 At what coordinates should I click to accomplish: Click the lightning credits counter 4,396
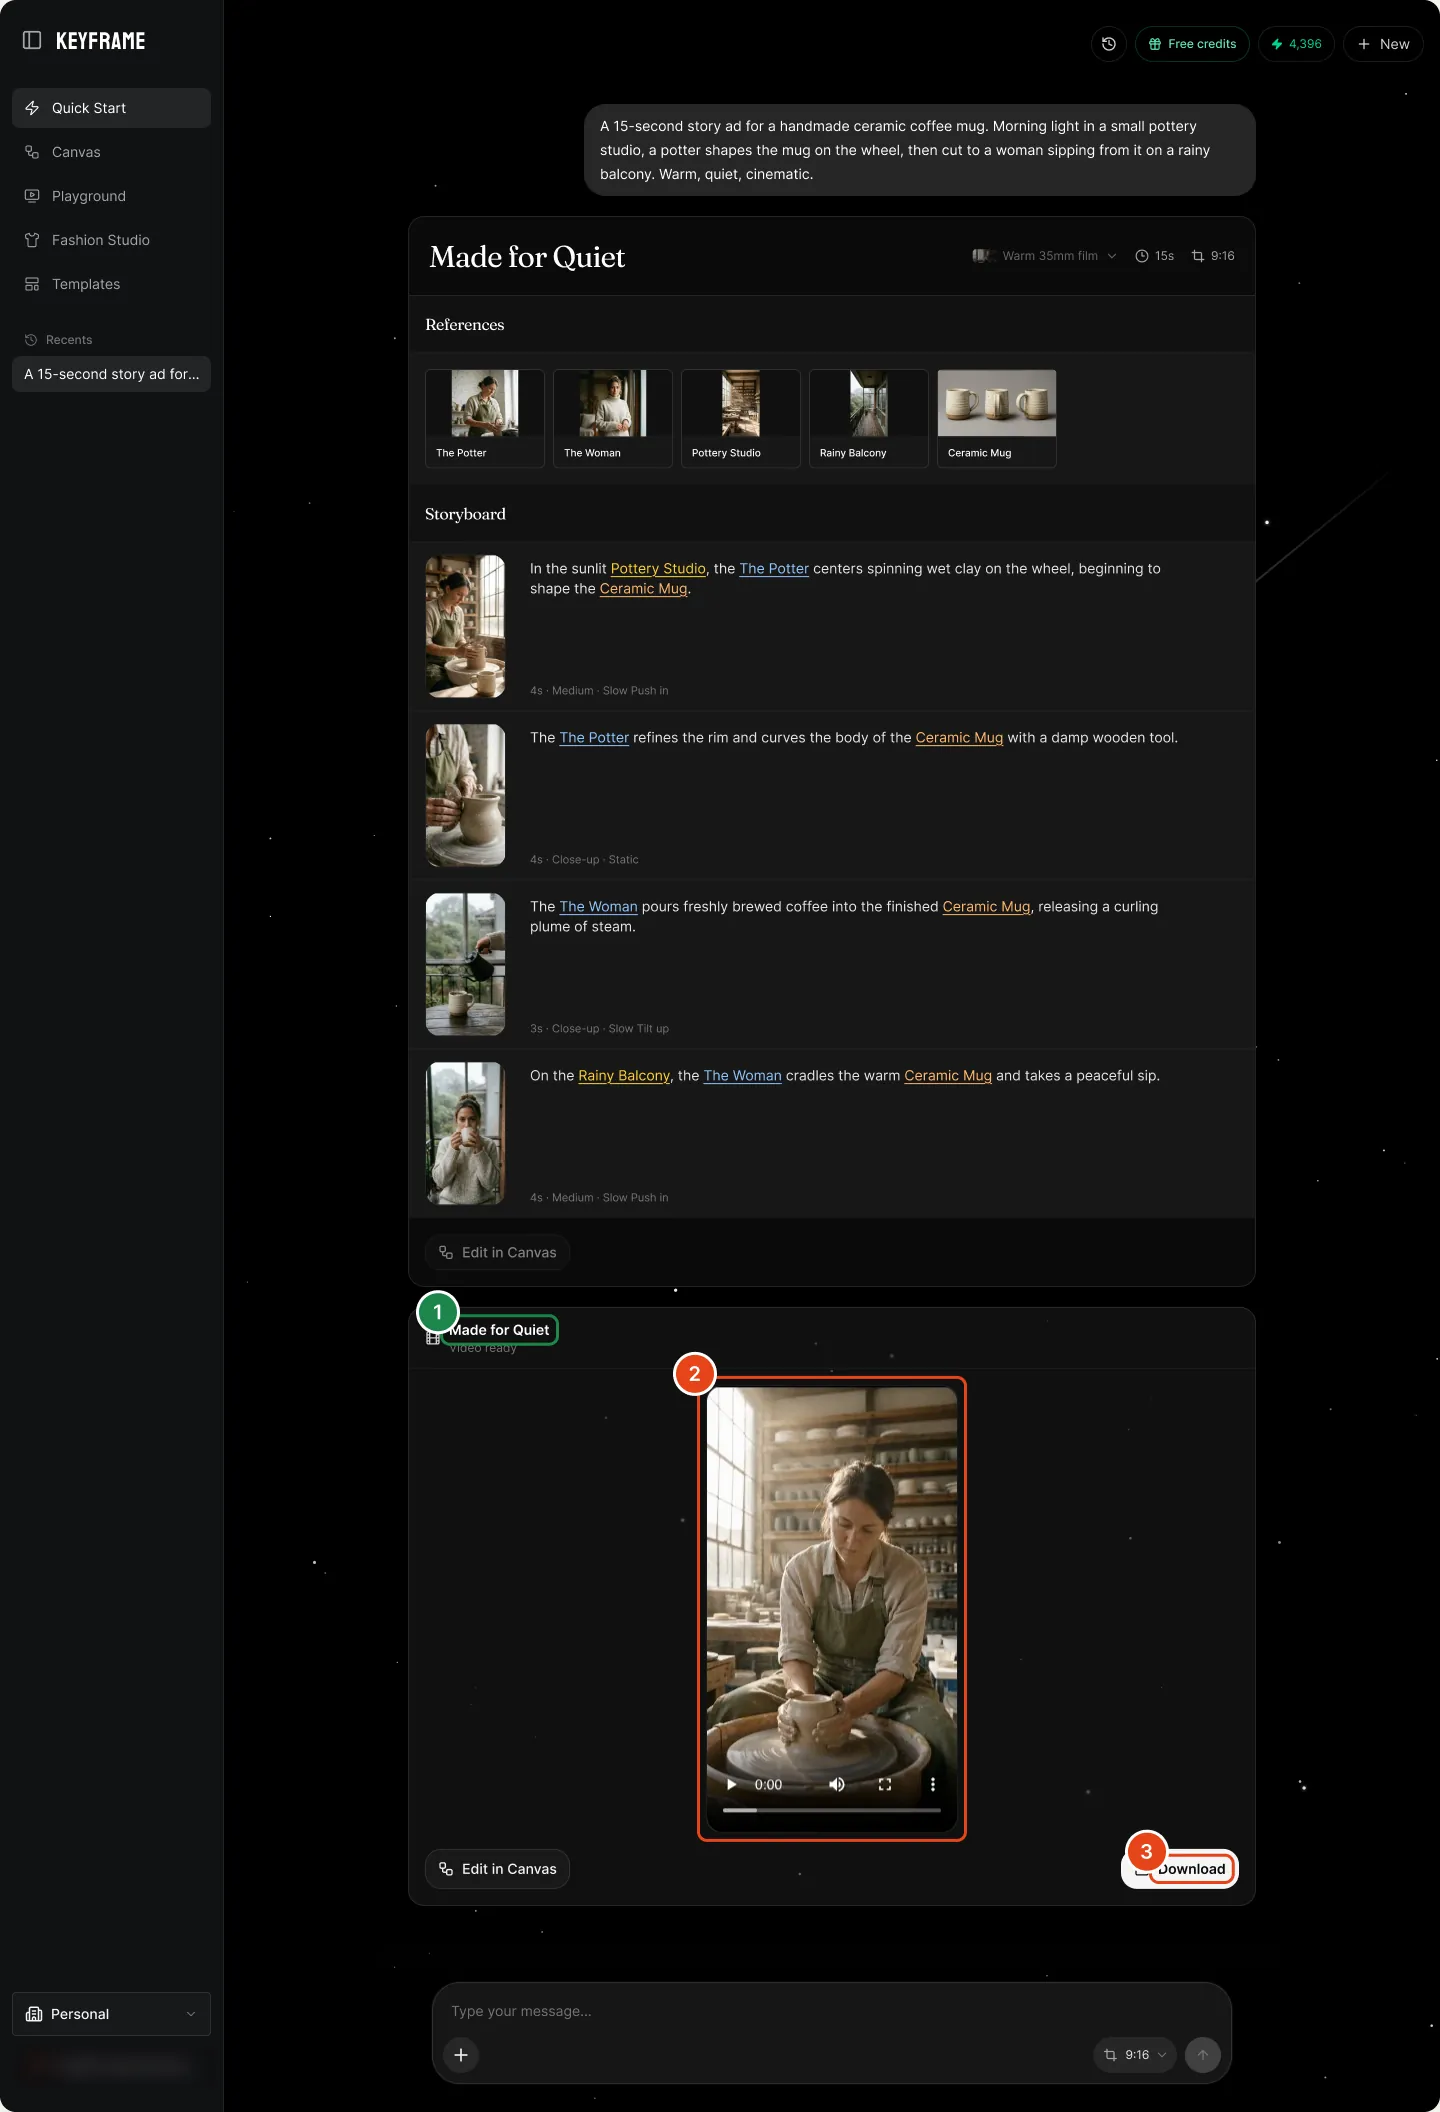point(1296,44)
